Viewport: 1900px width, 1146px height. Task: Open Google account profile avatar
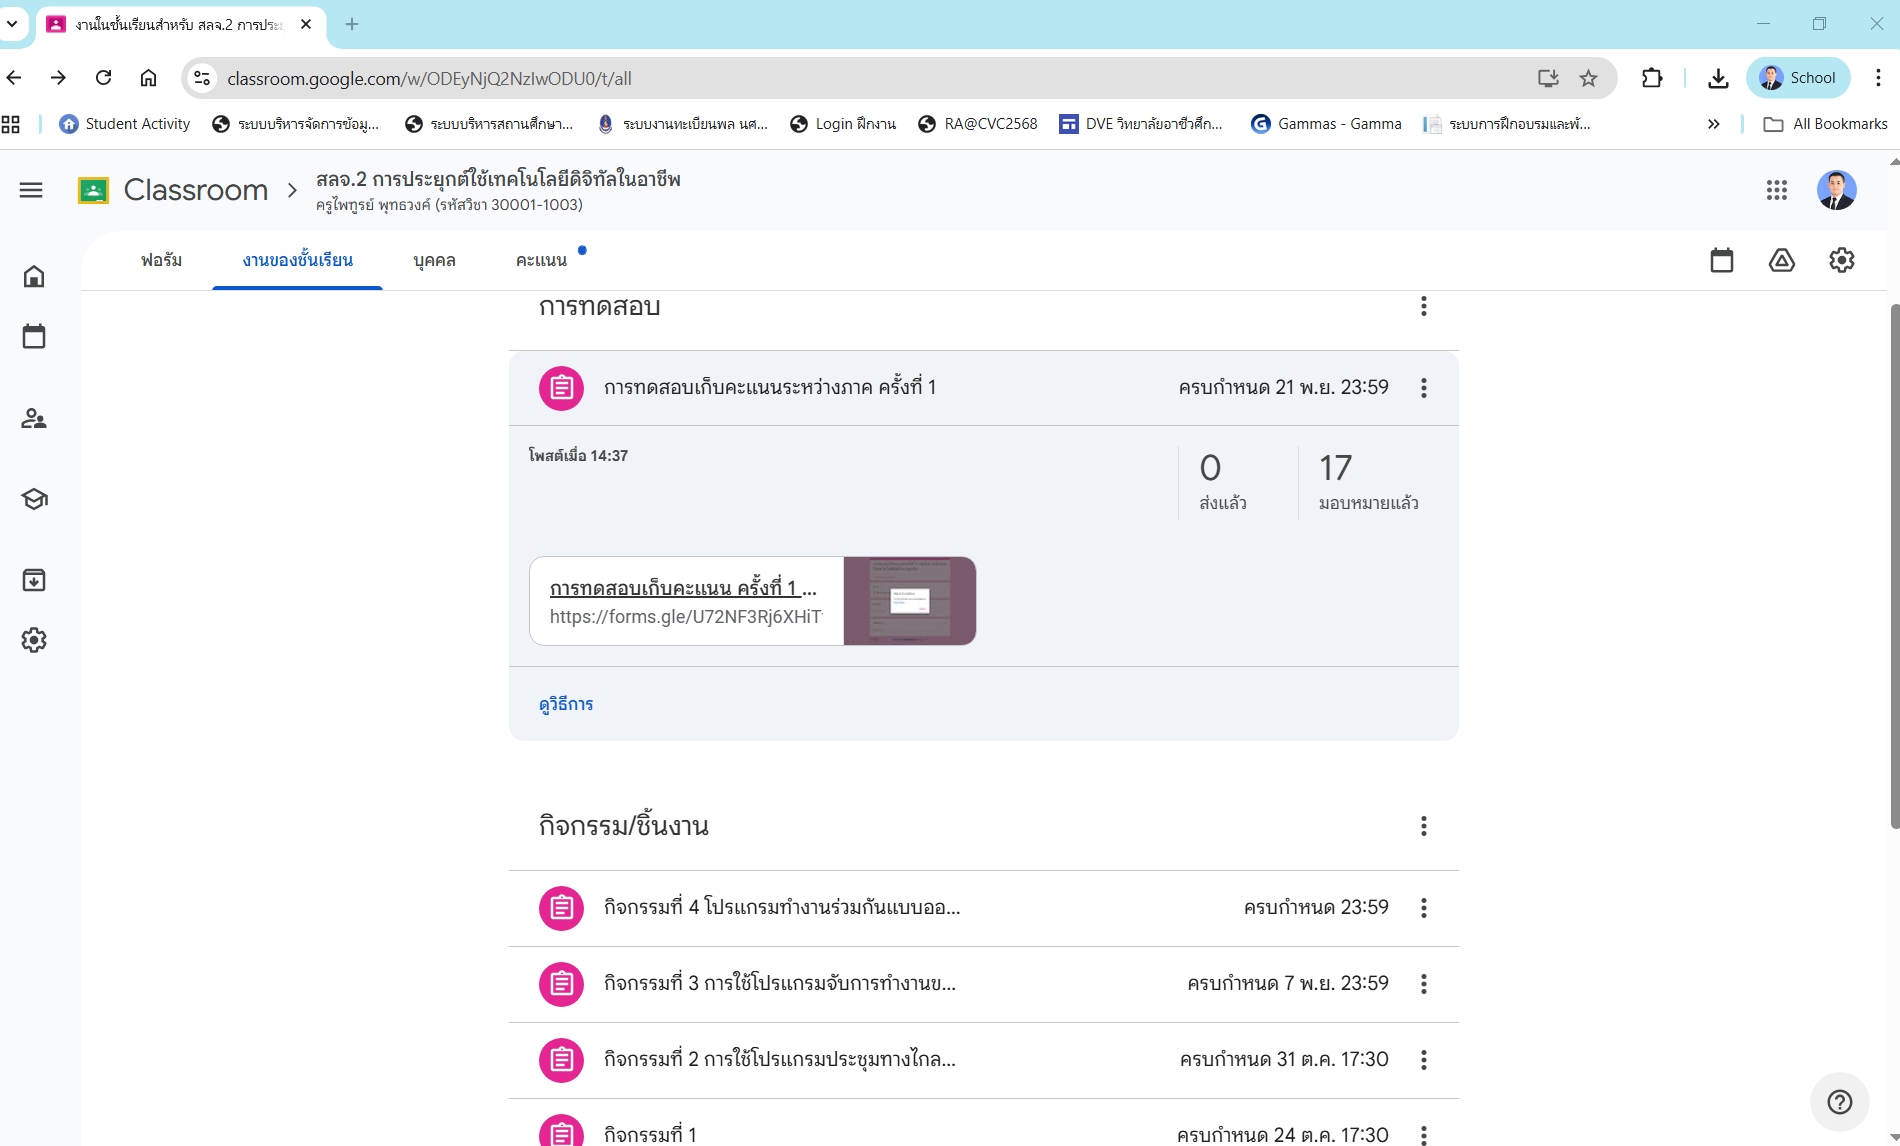click(1836, 190)
